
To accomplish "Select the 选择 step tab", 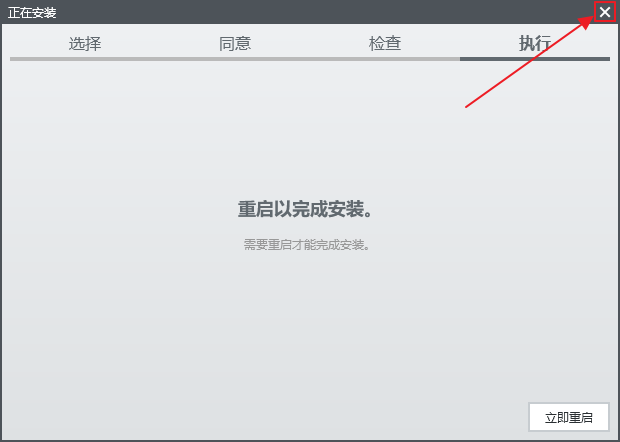I will [85, 43].
